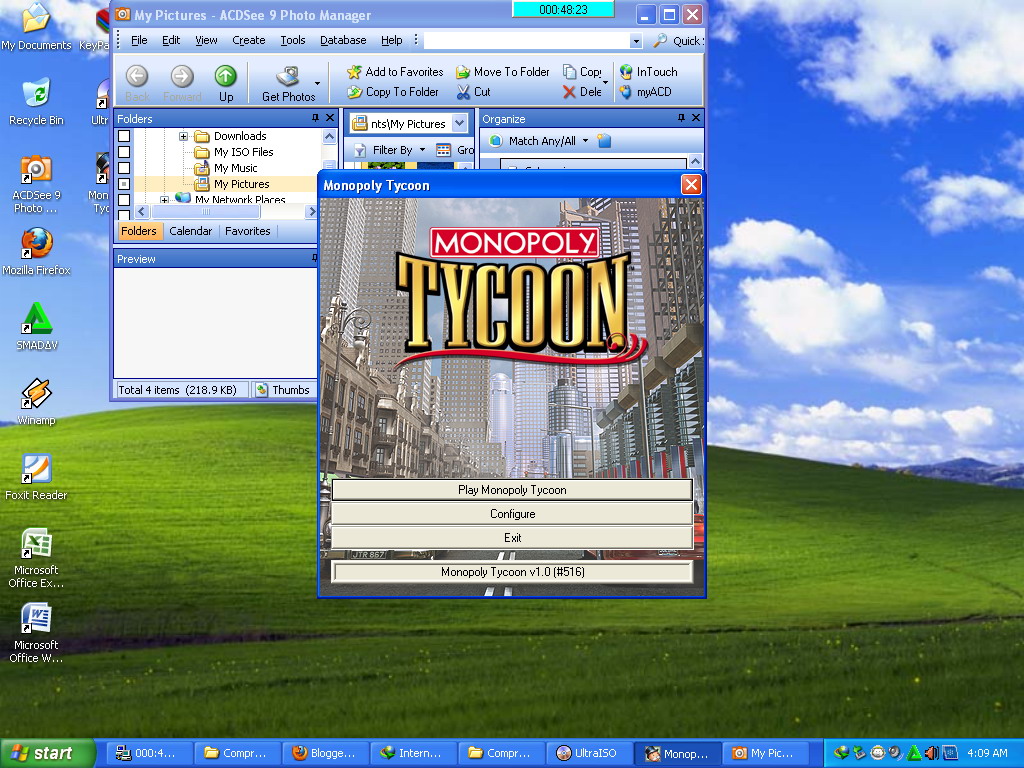The height and width of the screenshot is (768, 1024).
Task: Expand the Downloads folder tree node
Action: (x=184, y=136)
